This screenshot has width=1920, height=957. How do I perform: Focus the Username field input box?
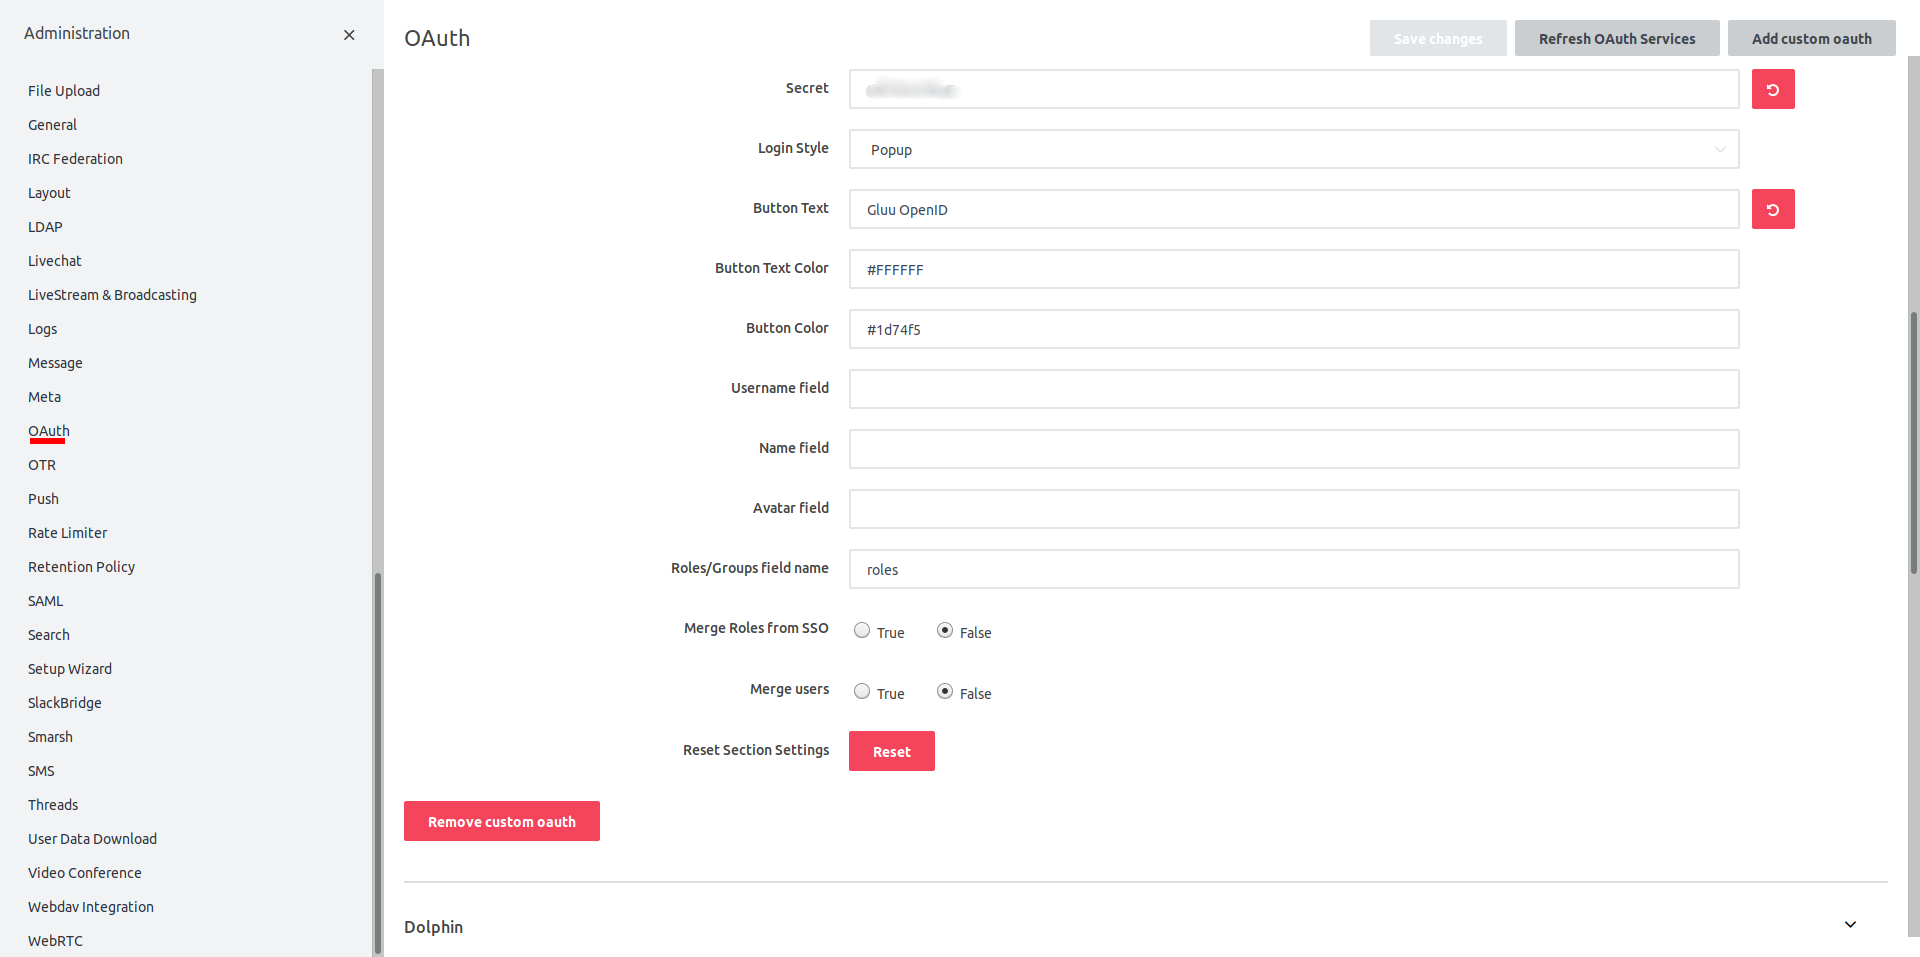(x=1293, y=389)
